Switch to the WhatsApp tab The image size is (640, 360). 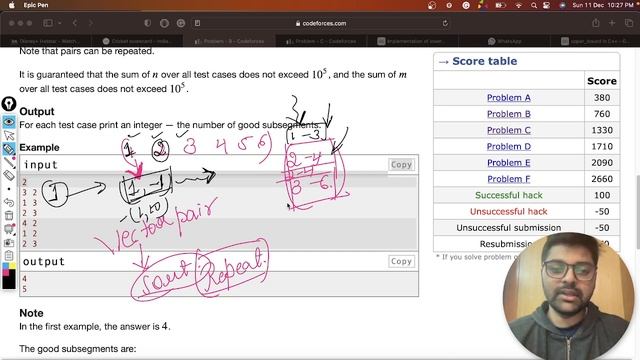(x=504, y=41)
